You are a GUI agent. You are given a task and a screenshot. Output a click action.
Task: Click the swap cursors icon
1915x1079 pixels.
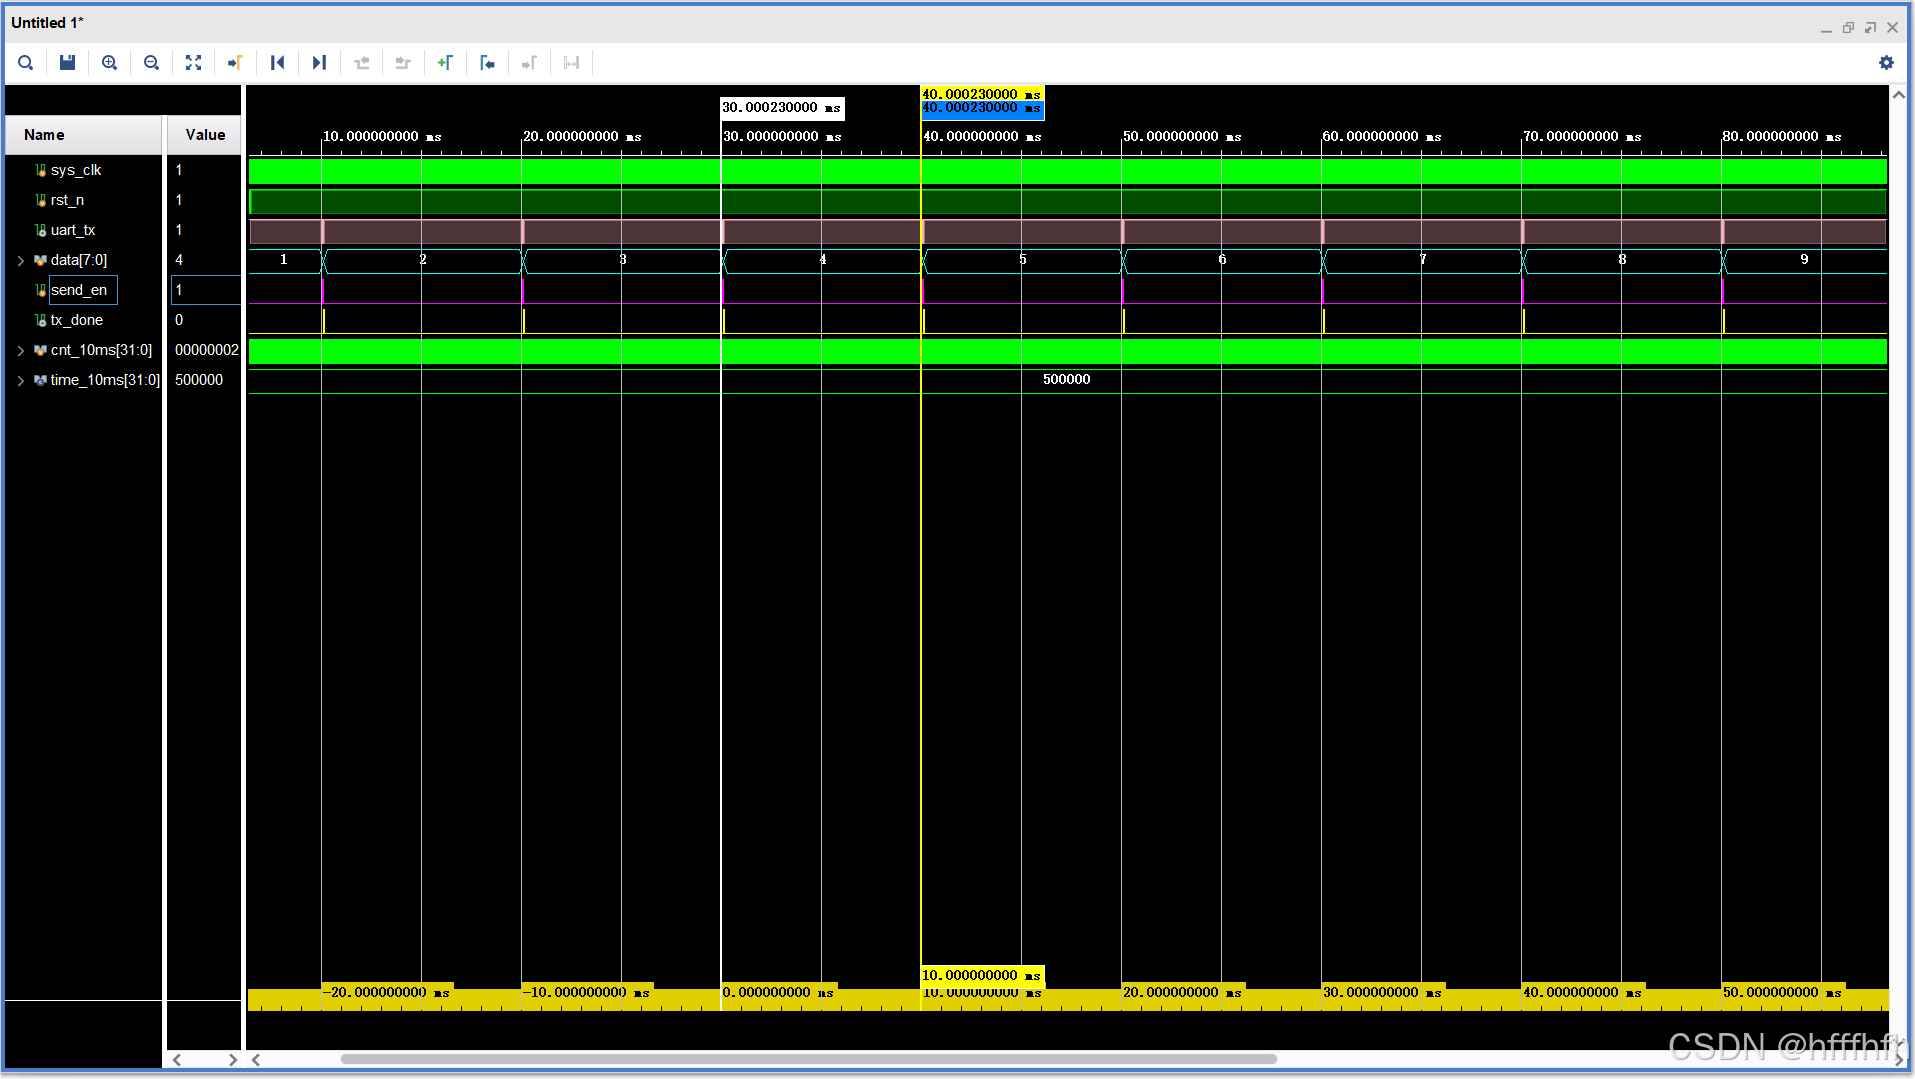pyautogui.click(x=572, y=63)
